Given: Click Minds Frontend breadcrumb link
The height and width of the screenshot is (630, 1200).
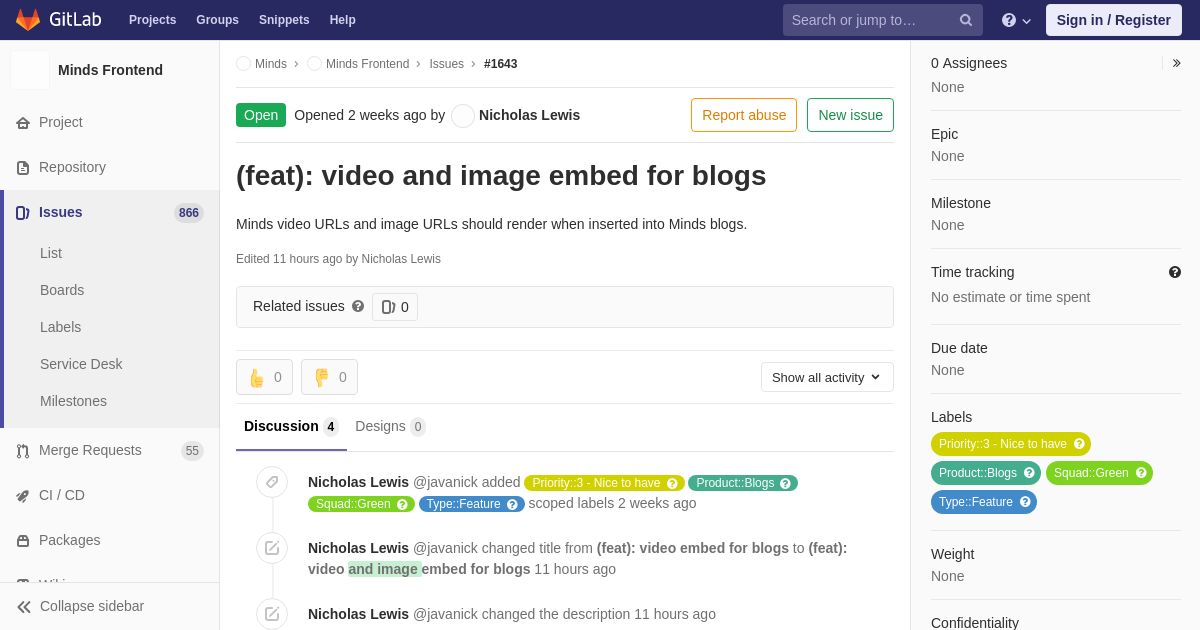Looking at the screenshot, I should [367, 64].
